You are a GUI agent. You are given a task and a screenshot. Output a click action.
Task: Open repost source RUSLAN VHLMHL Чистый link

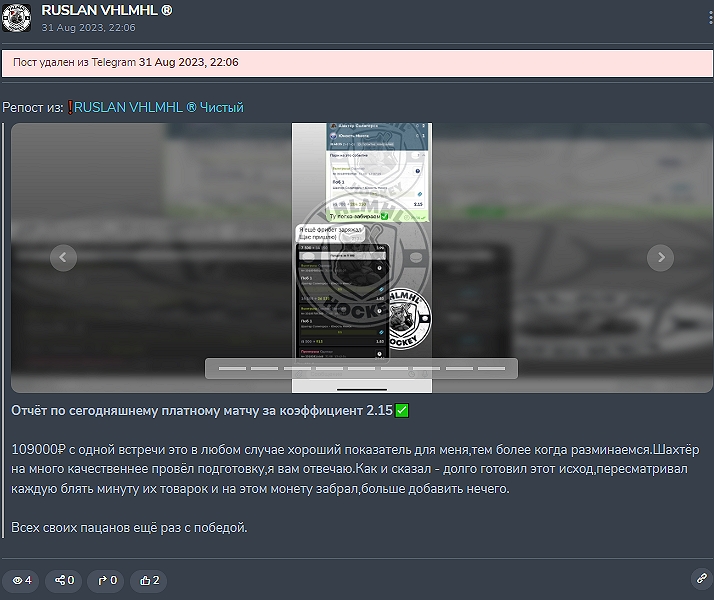pos(158,107)
